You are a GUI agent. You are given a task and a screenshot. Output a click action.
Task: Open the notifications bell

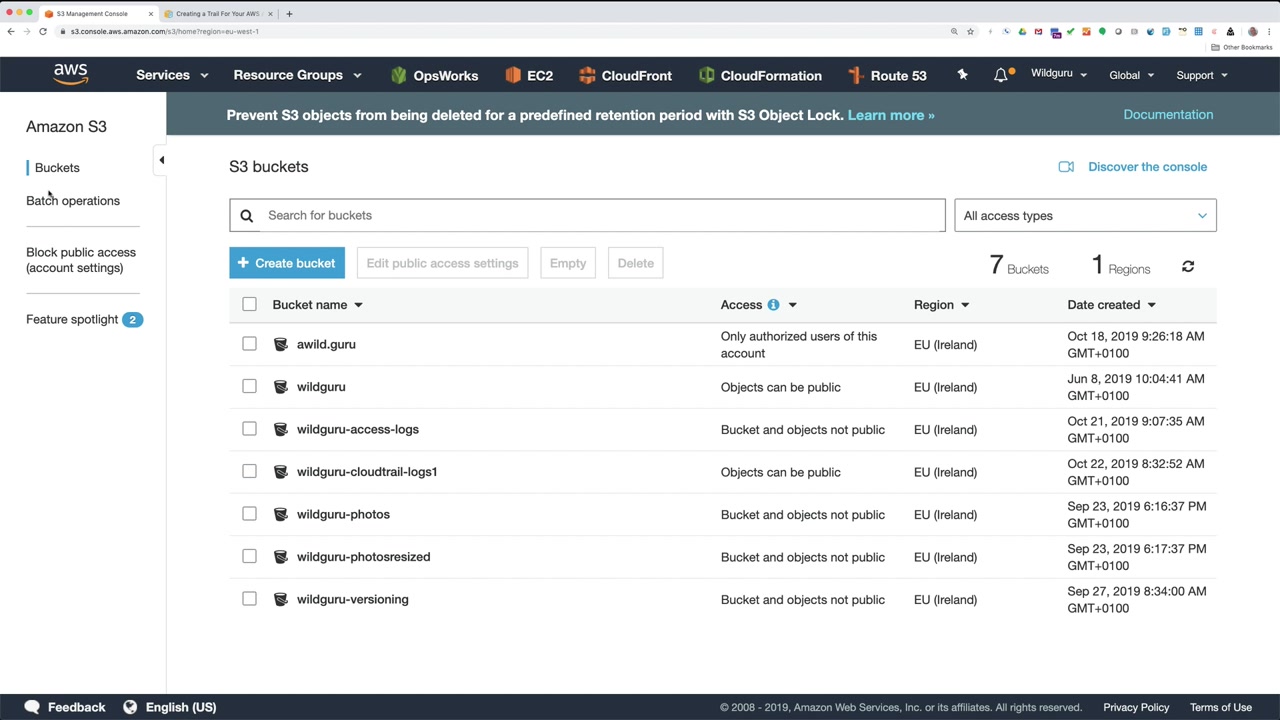pyautogui.click(x=1001, y=75)
